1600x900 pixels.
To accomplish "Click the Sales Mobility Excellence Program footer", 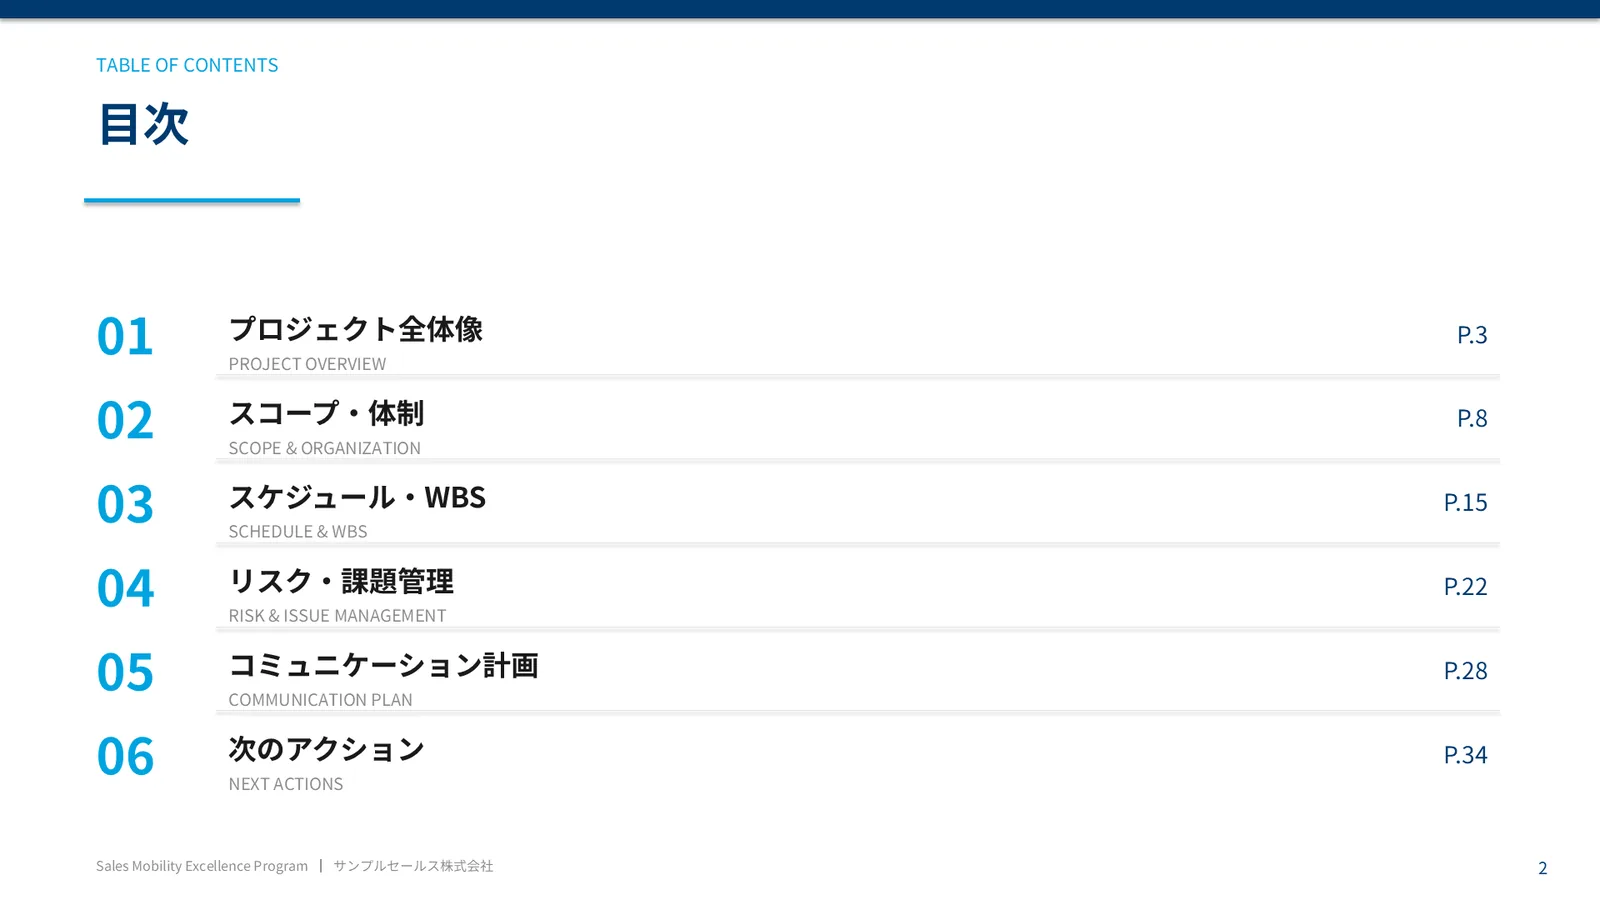I will (x=202, y=866).
